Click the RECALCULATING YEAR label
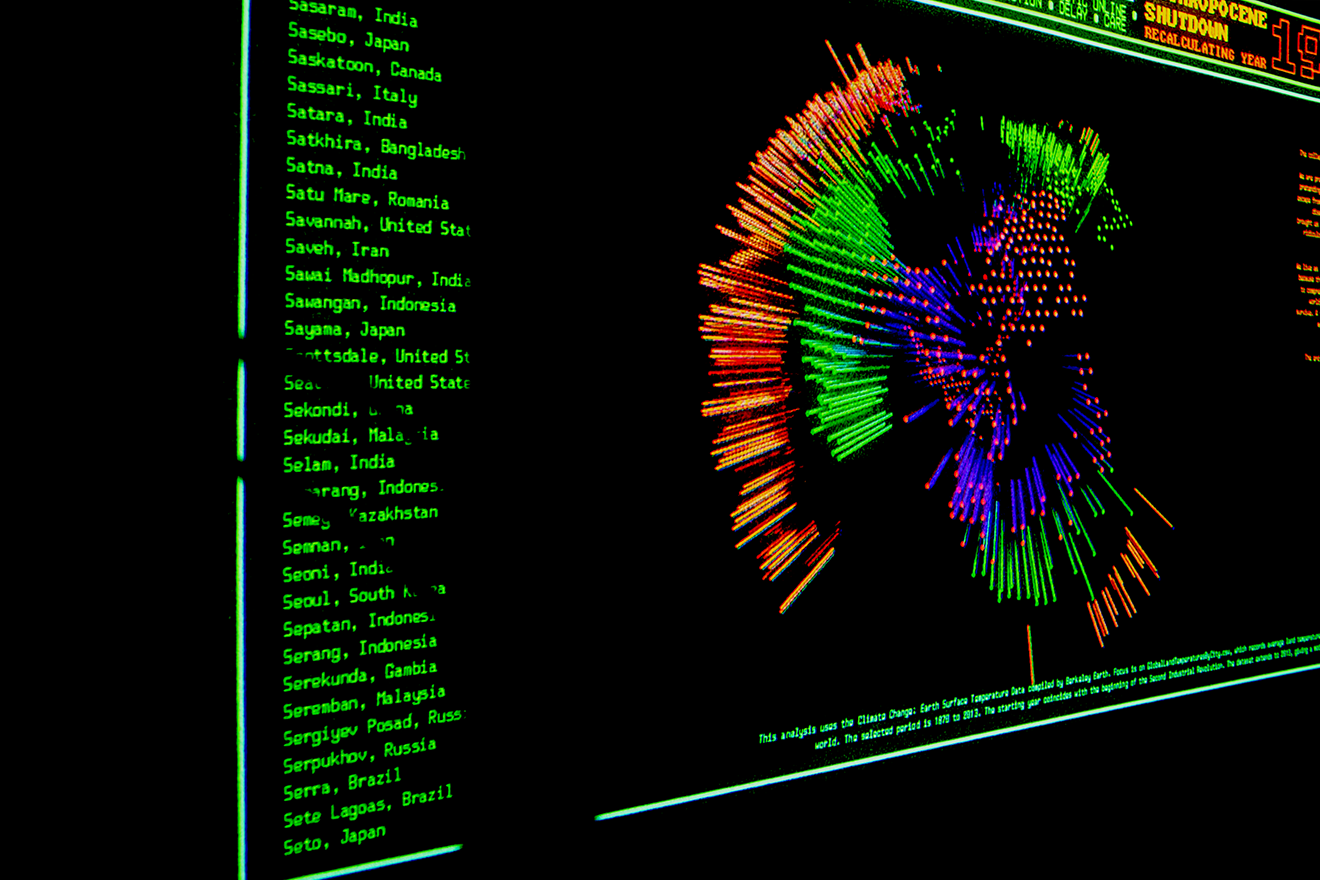 (x=1204, y=48)
